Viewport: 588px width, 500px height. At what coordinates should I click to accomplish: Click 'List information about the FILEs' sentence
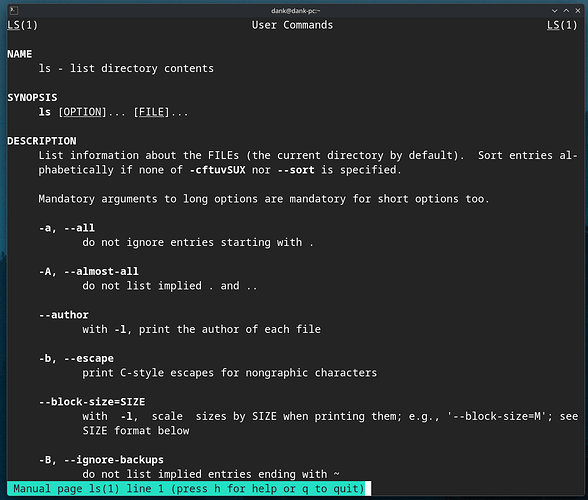coord(251,156)
